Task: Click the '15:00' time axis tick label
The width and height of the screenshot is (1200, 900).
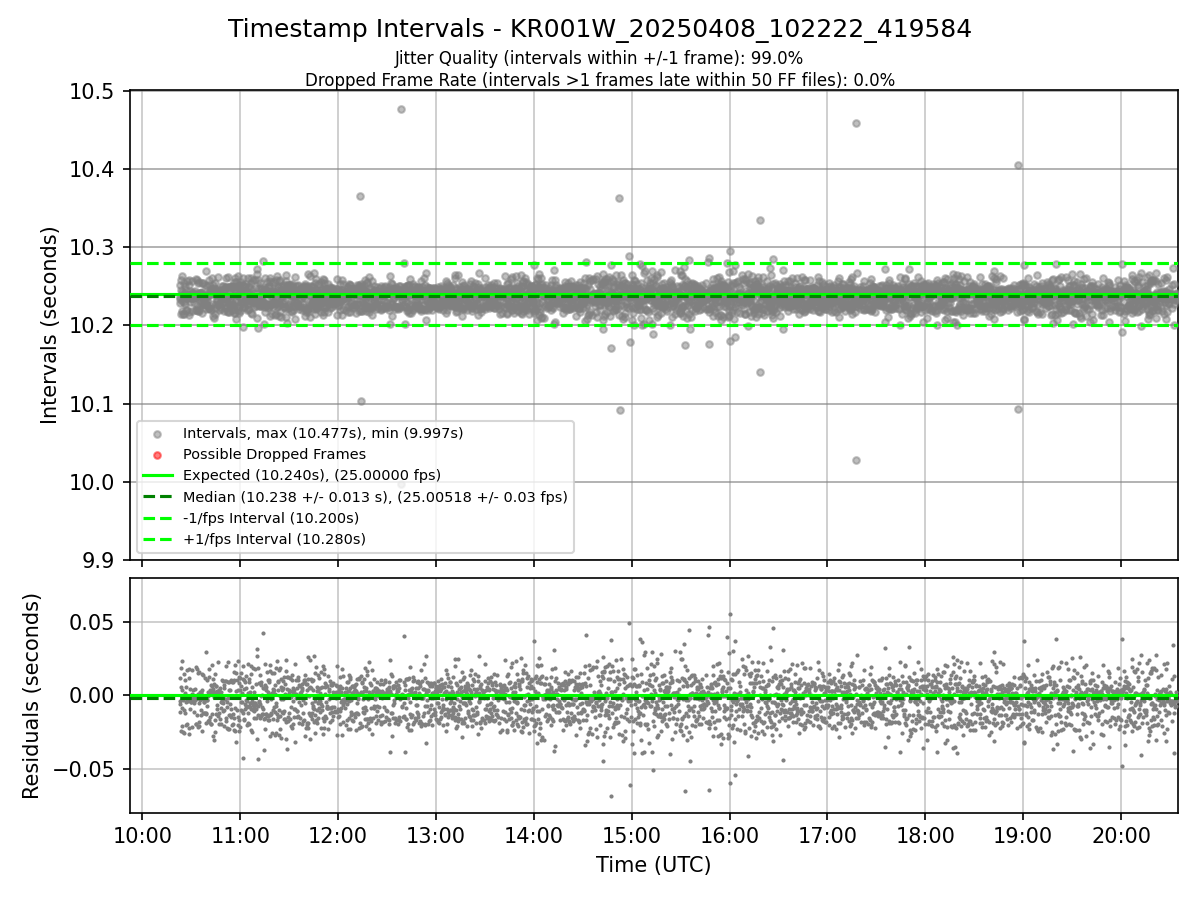Action: pos(631,835)
